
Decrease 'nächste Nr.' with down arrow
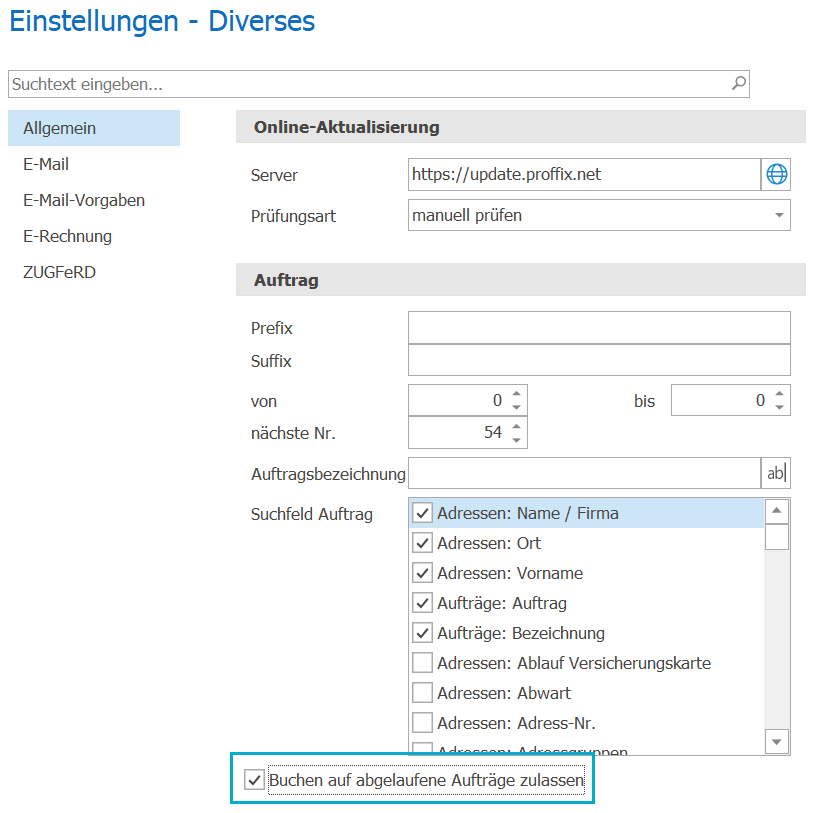pos(516,440)
